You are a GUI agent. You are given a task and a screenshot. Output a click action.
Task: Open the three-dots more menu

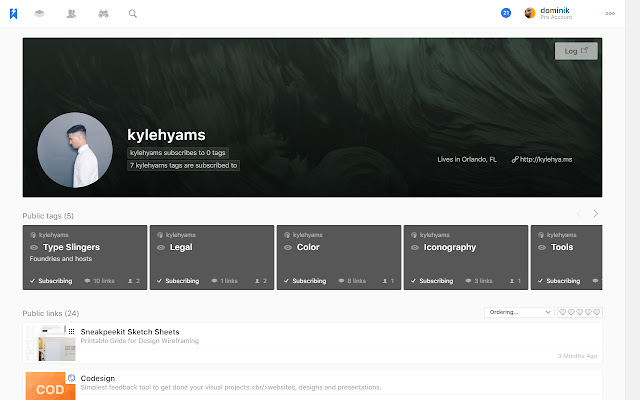pos(610,14)
